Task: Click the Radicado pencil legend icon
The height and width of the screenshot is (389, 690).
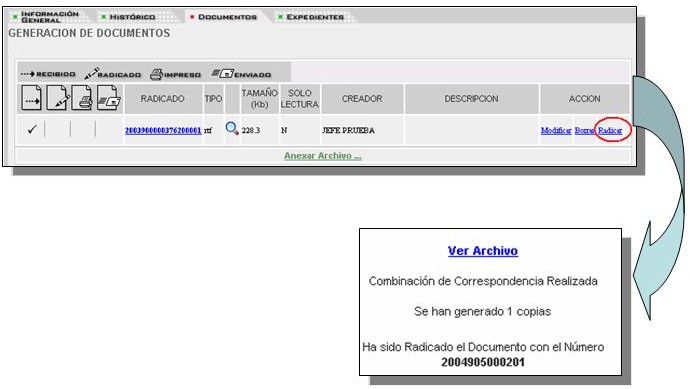Action: (x=91, y=73)
